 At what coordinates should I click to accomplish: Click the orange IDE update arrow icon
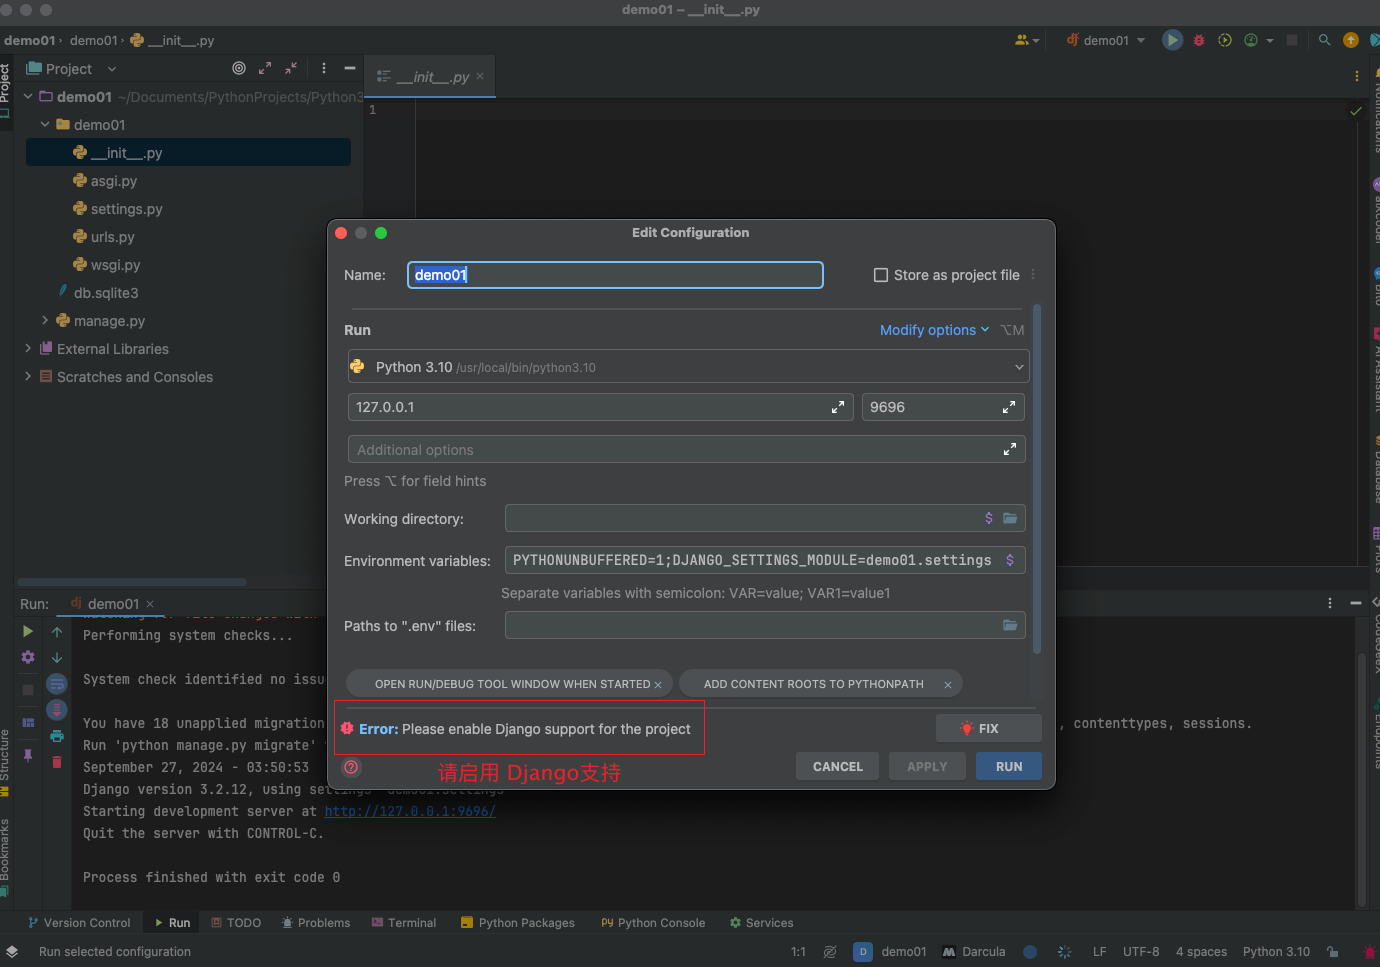click(x=1351, y=40)
